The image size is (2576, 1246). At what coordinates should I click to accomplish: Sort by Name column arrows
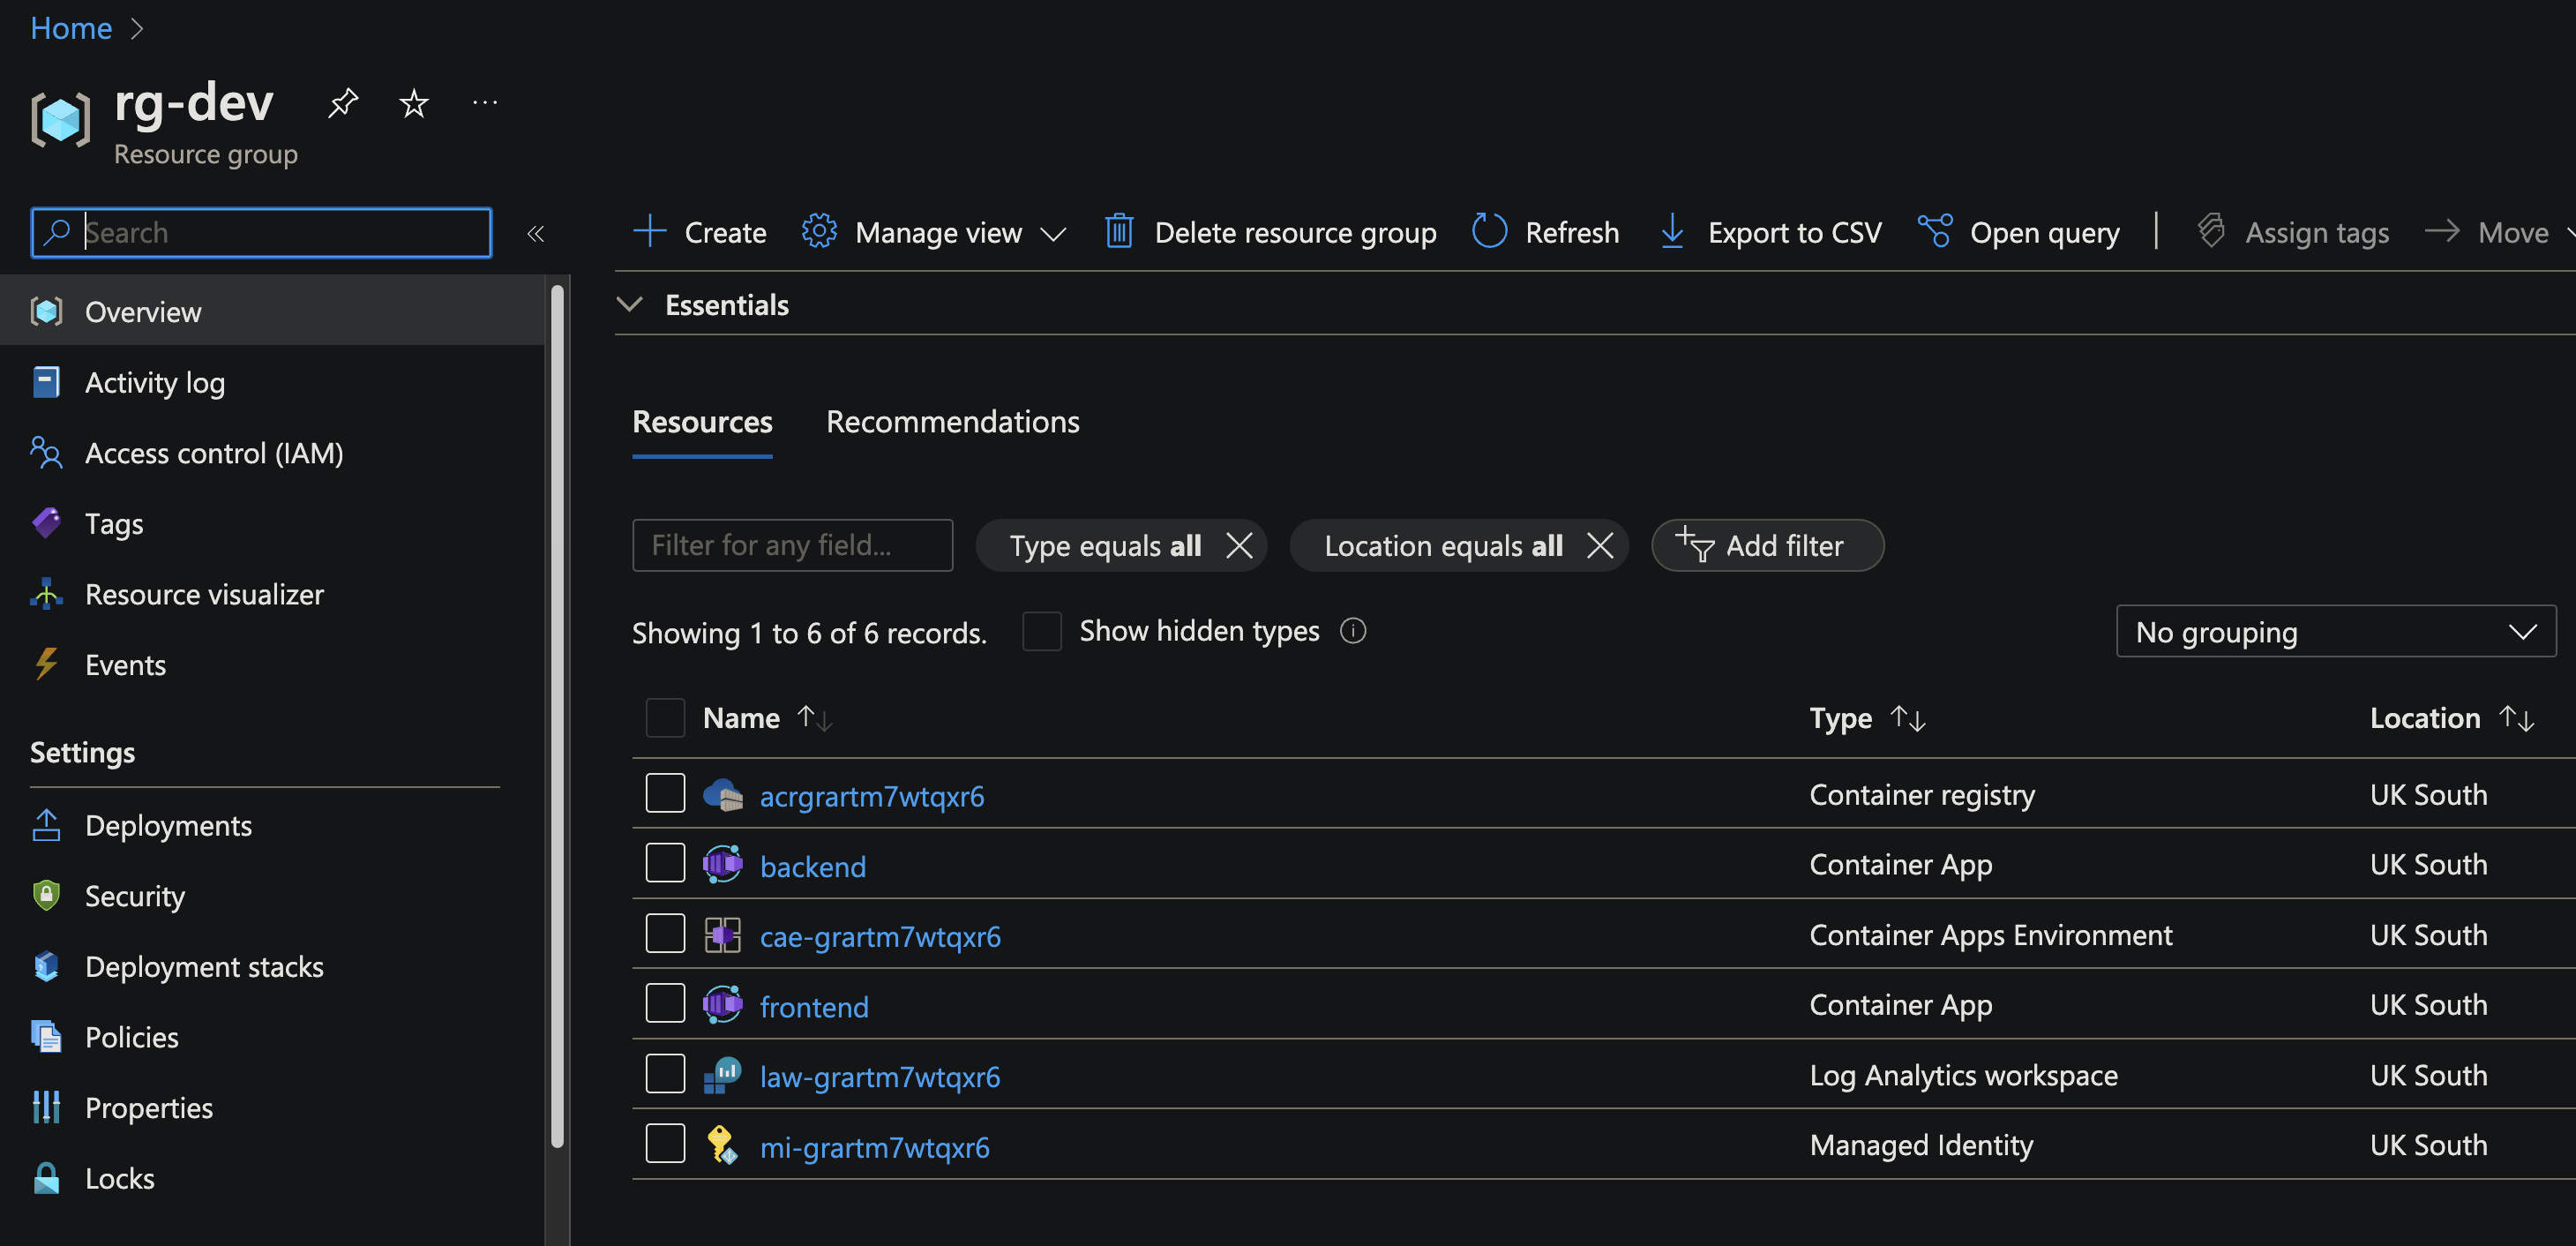[815, 718]
